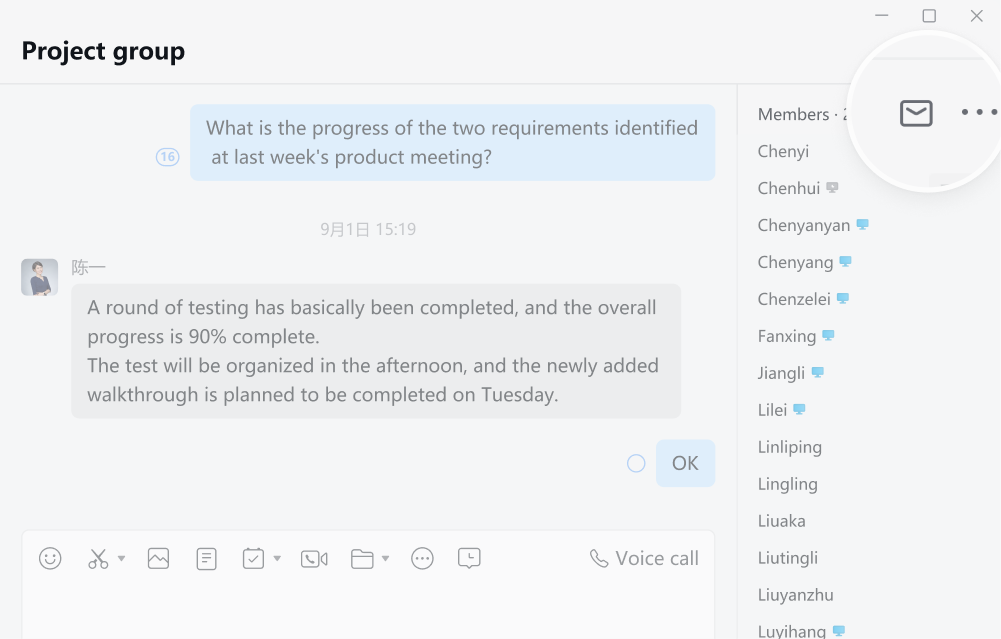The height and width of the screenshot is (639, 1001).
Task: Open more options chat-bubble icon
Action: [x=422, y=559]
